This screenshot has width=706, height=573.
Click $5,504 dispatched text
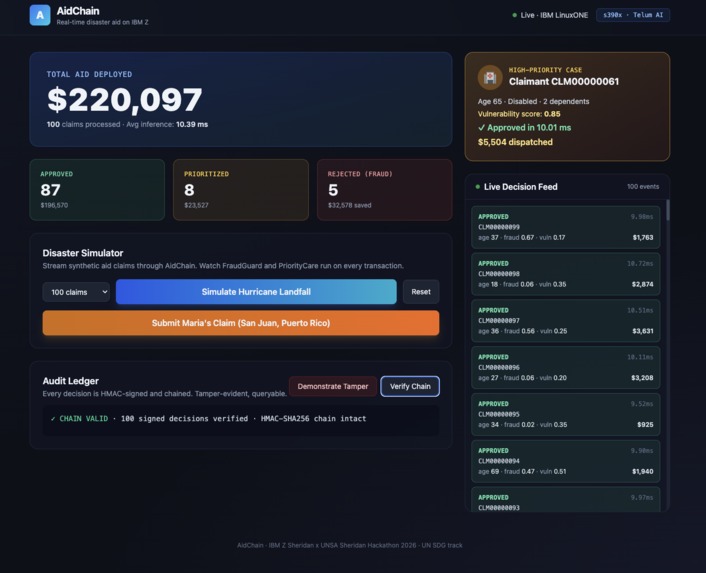coord(515,142)
